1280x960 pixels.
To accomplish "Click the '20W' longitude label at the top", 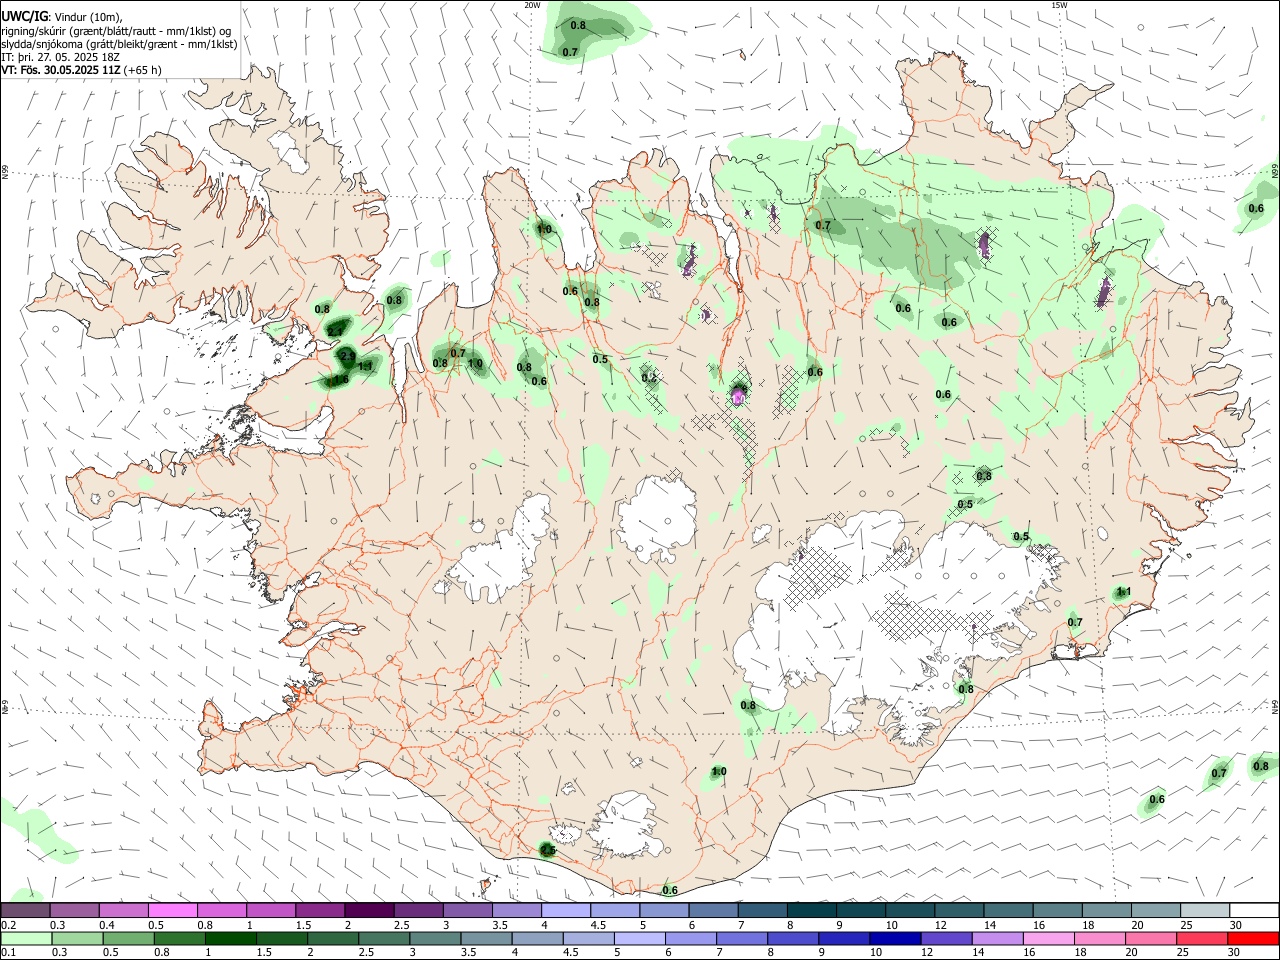I will (532, 5).
